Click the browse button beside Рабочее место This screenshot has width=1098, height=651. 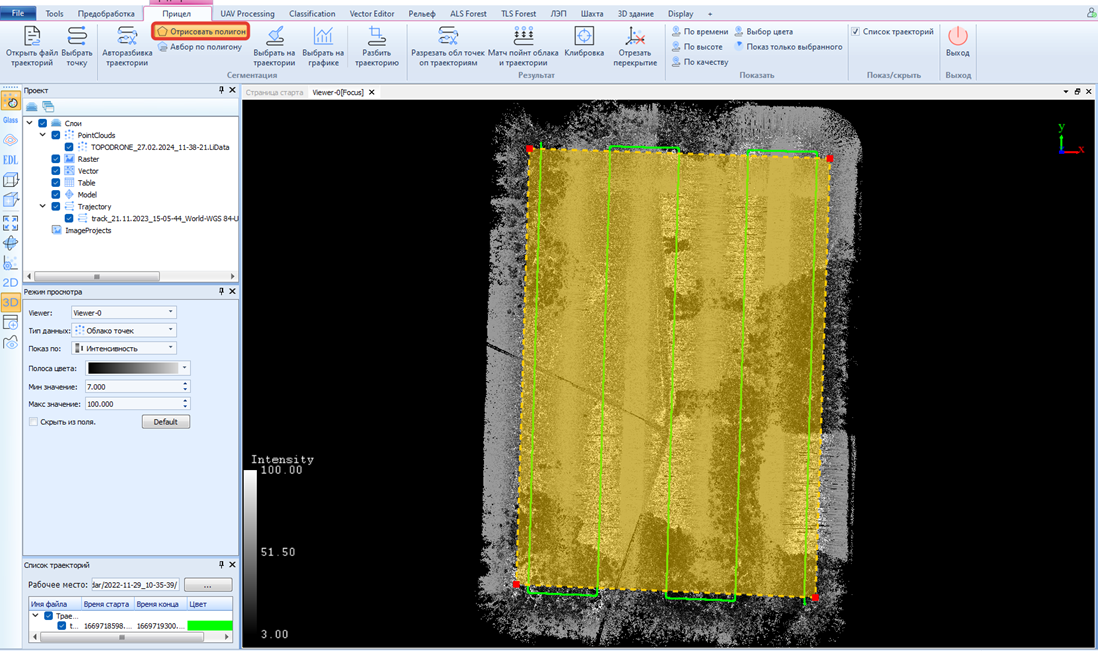(208, 585)
